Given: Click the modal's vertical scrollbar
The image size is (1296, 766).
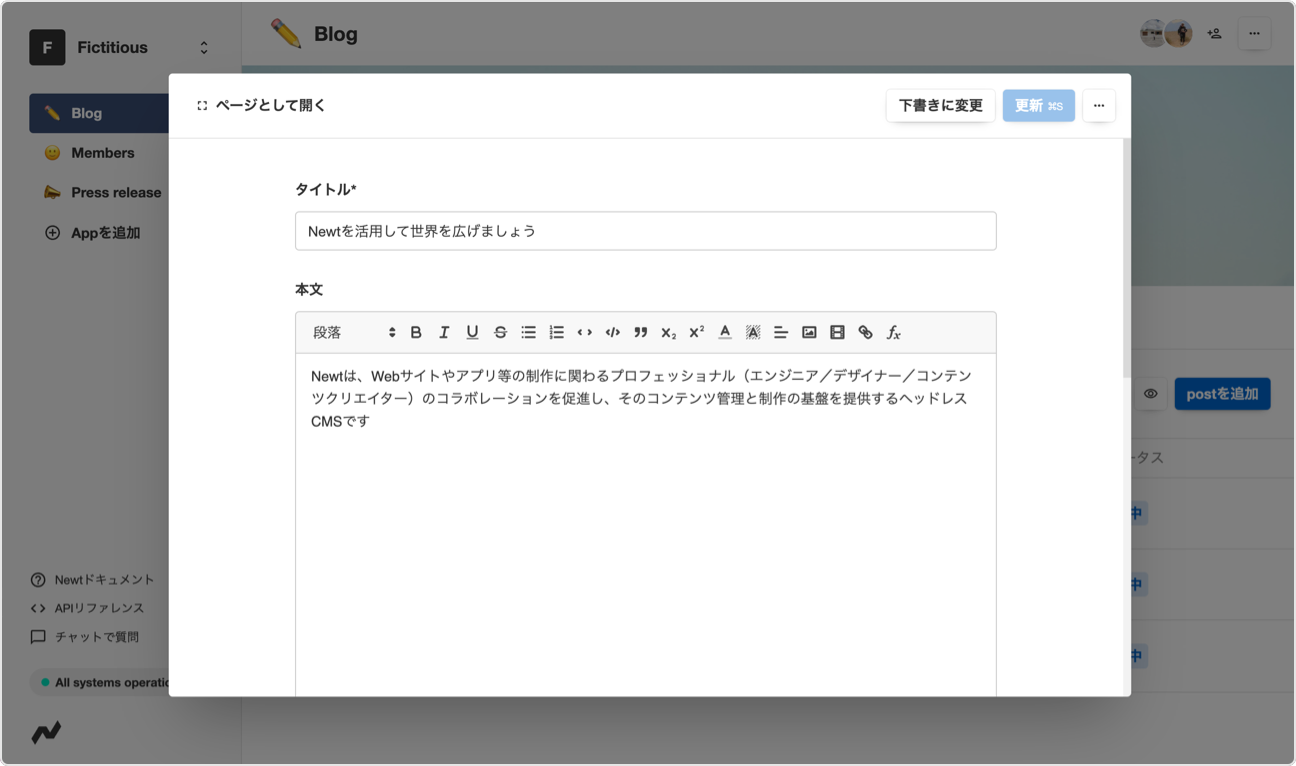Looking at the screenshot, I should [x=1127, y=258].
